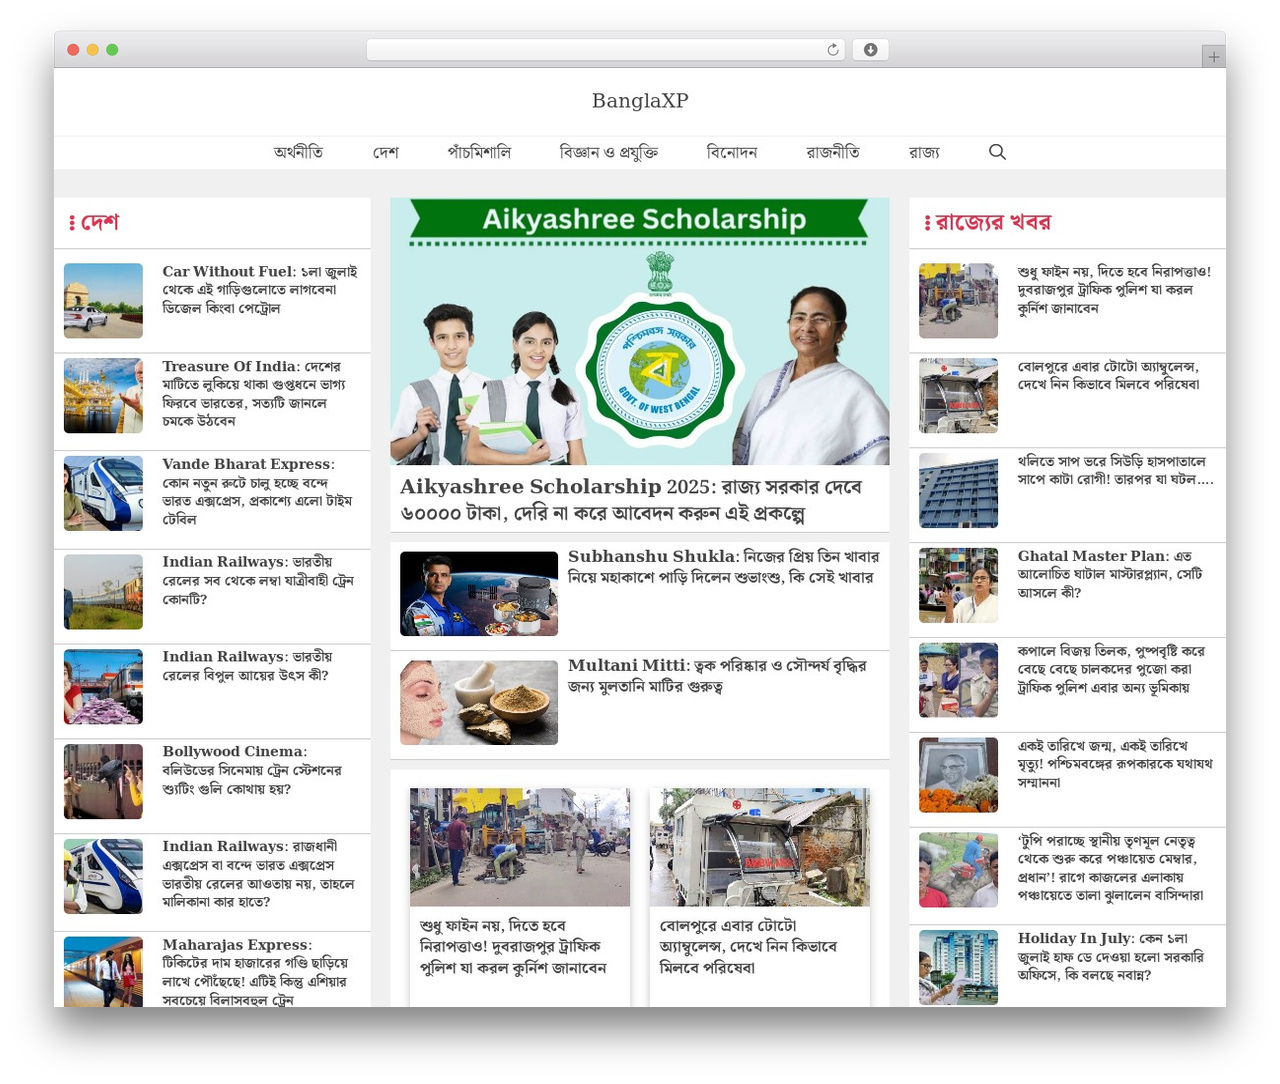Open the Subhanshu Shukla article headline

click(x=724, y=567)
